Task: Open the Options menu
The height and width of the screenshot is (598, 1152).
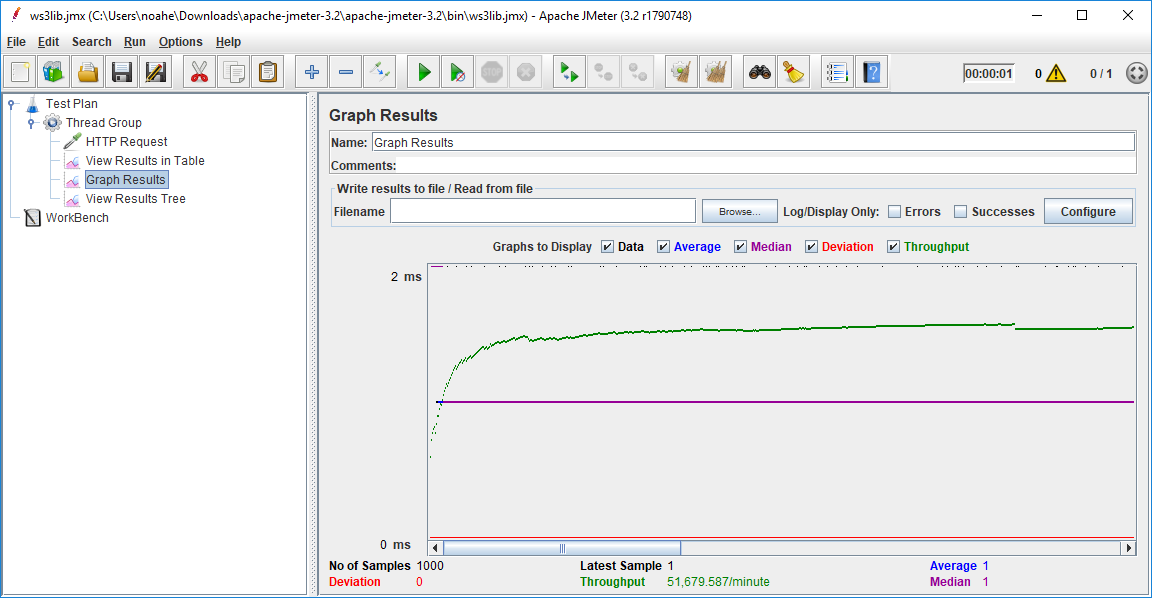Action: coord(180,42)
